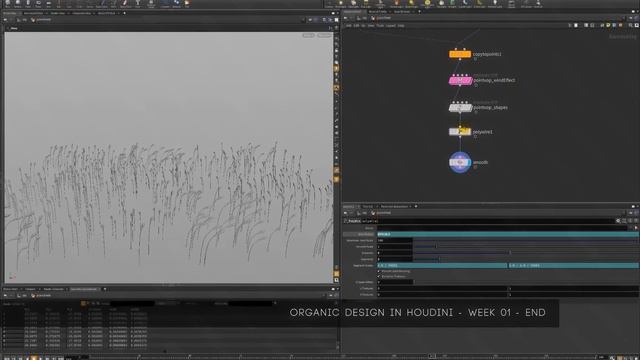Select the Box tool on the Create shelf
This screenshot has height=360, width=640.
click(x=7, y=4)
